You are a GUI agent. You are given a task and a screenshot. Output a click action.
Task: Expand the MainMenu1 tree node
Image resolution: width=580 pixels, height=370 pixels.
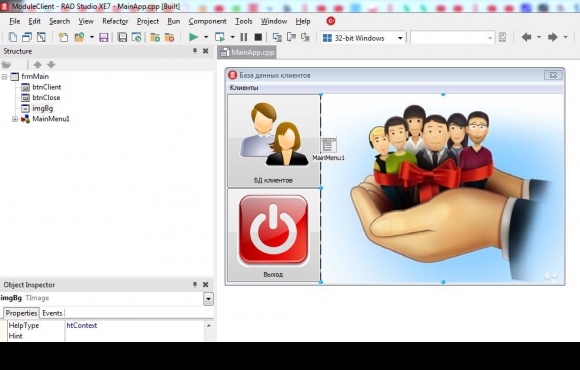point(15,119)
